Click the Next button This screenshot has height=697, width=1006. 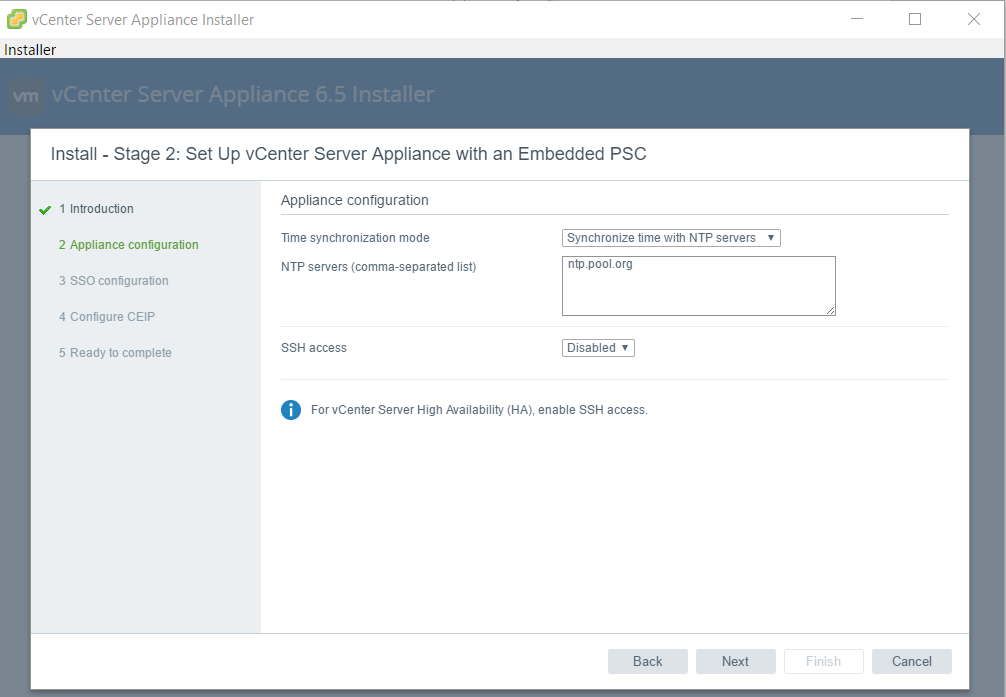[x=735, y=661]
